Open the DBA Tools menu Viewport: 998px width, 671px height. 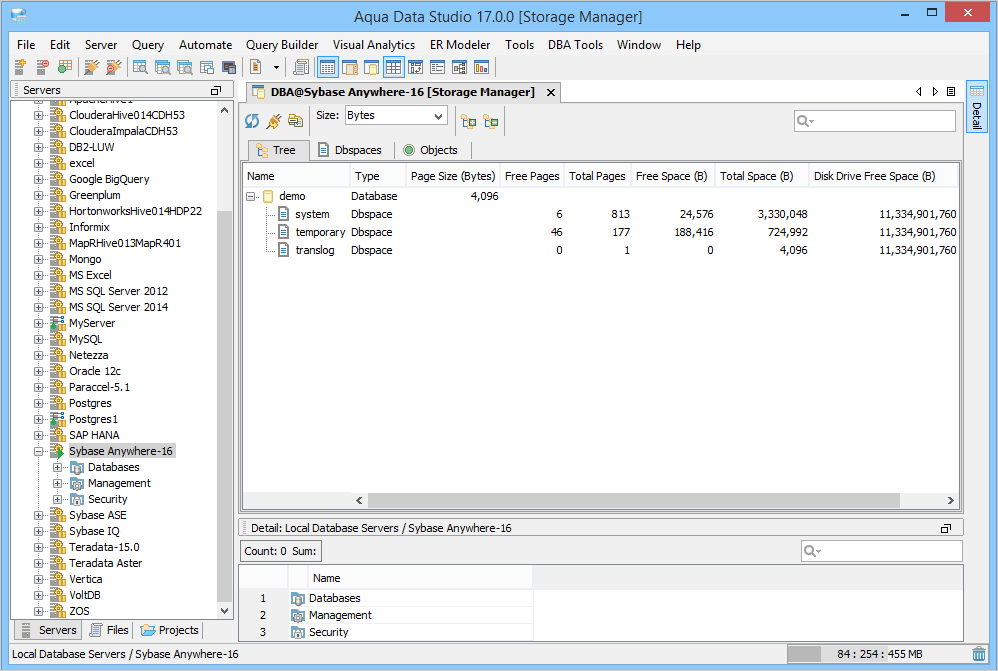[x=575, y=45]
